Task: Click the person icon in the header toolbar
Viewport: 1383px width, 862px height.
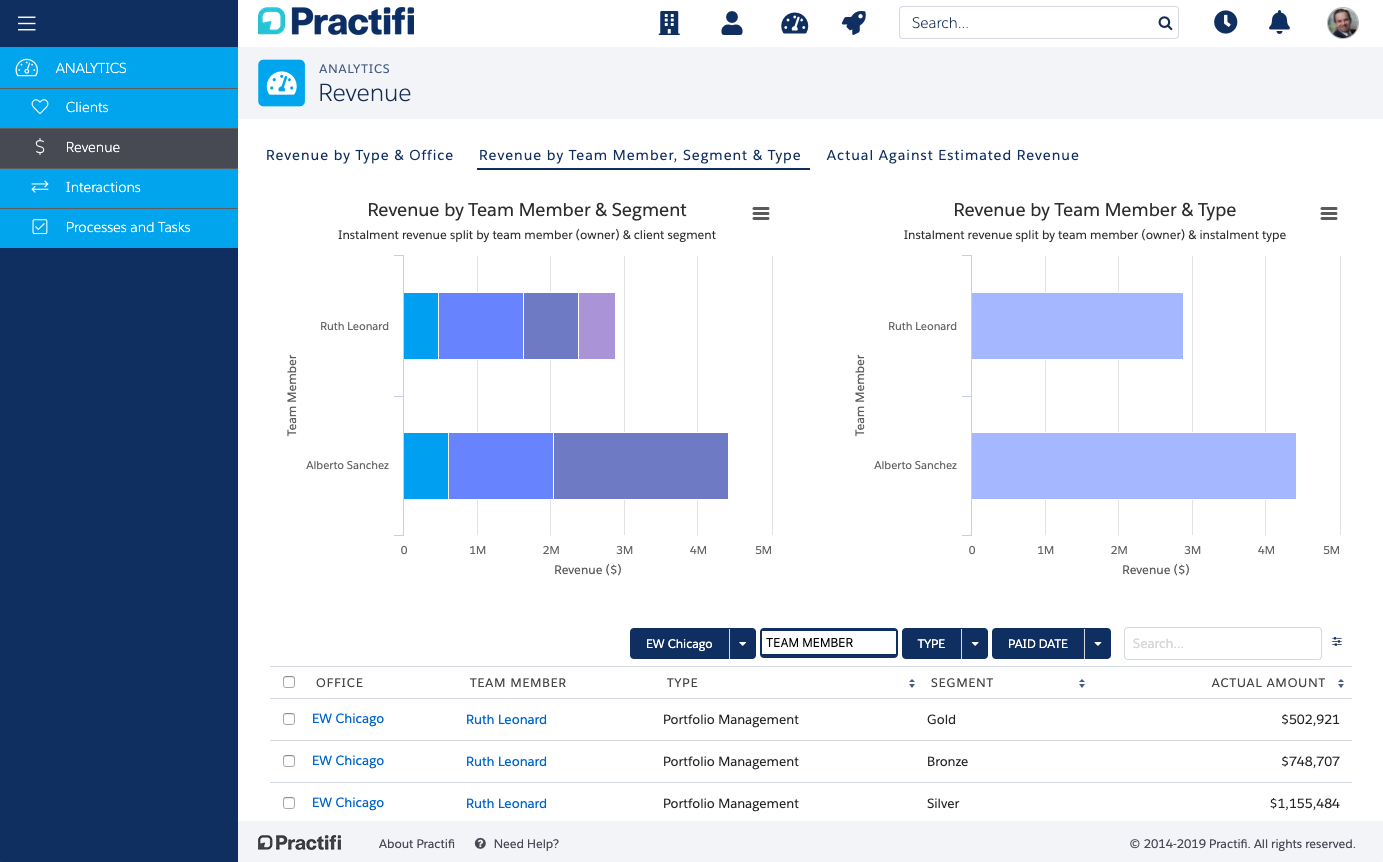Action: coord(732,22)
